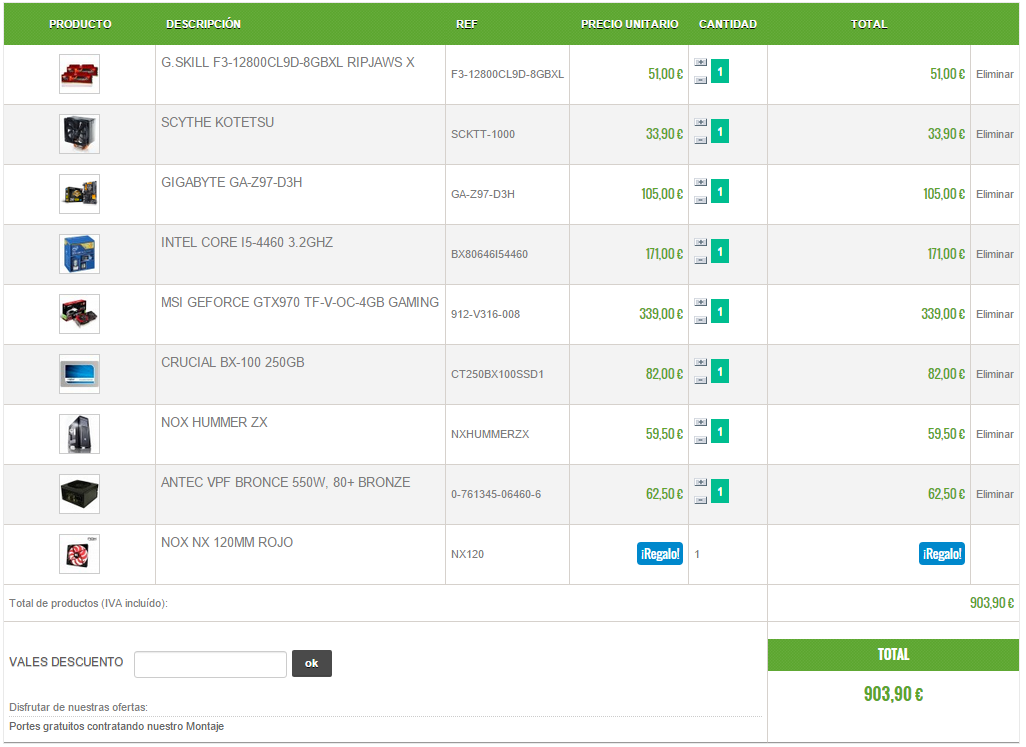Open NOX NX 120MM ROJO description link

tap(227, 542)
